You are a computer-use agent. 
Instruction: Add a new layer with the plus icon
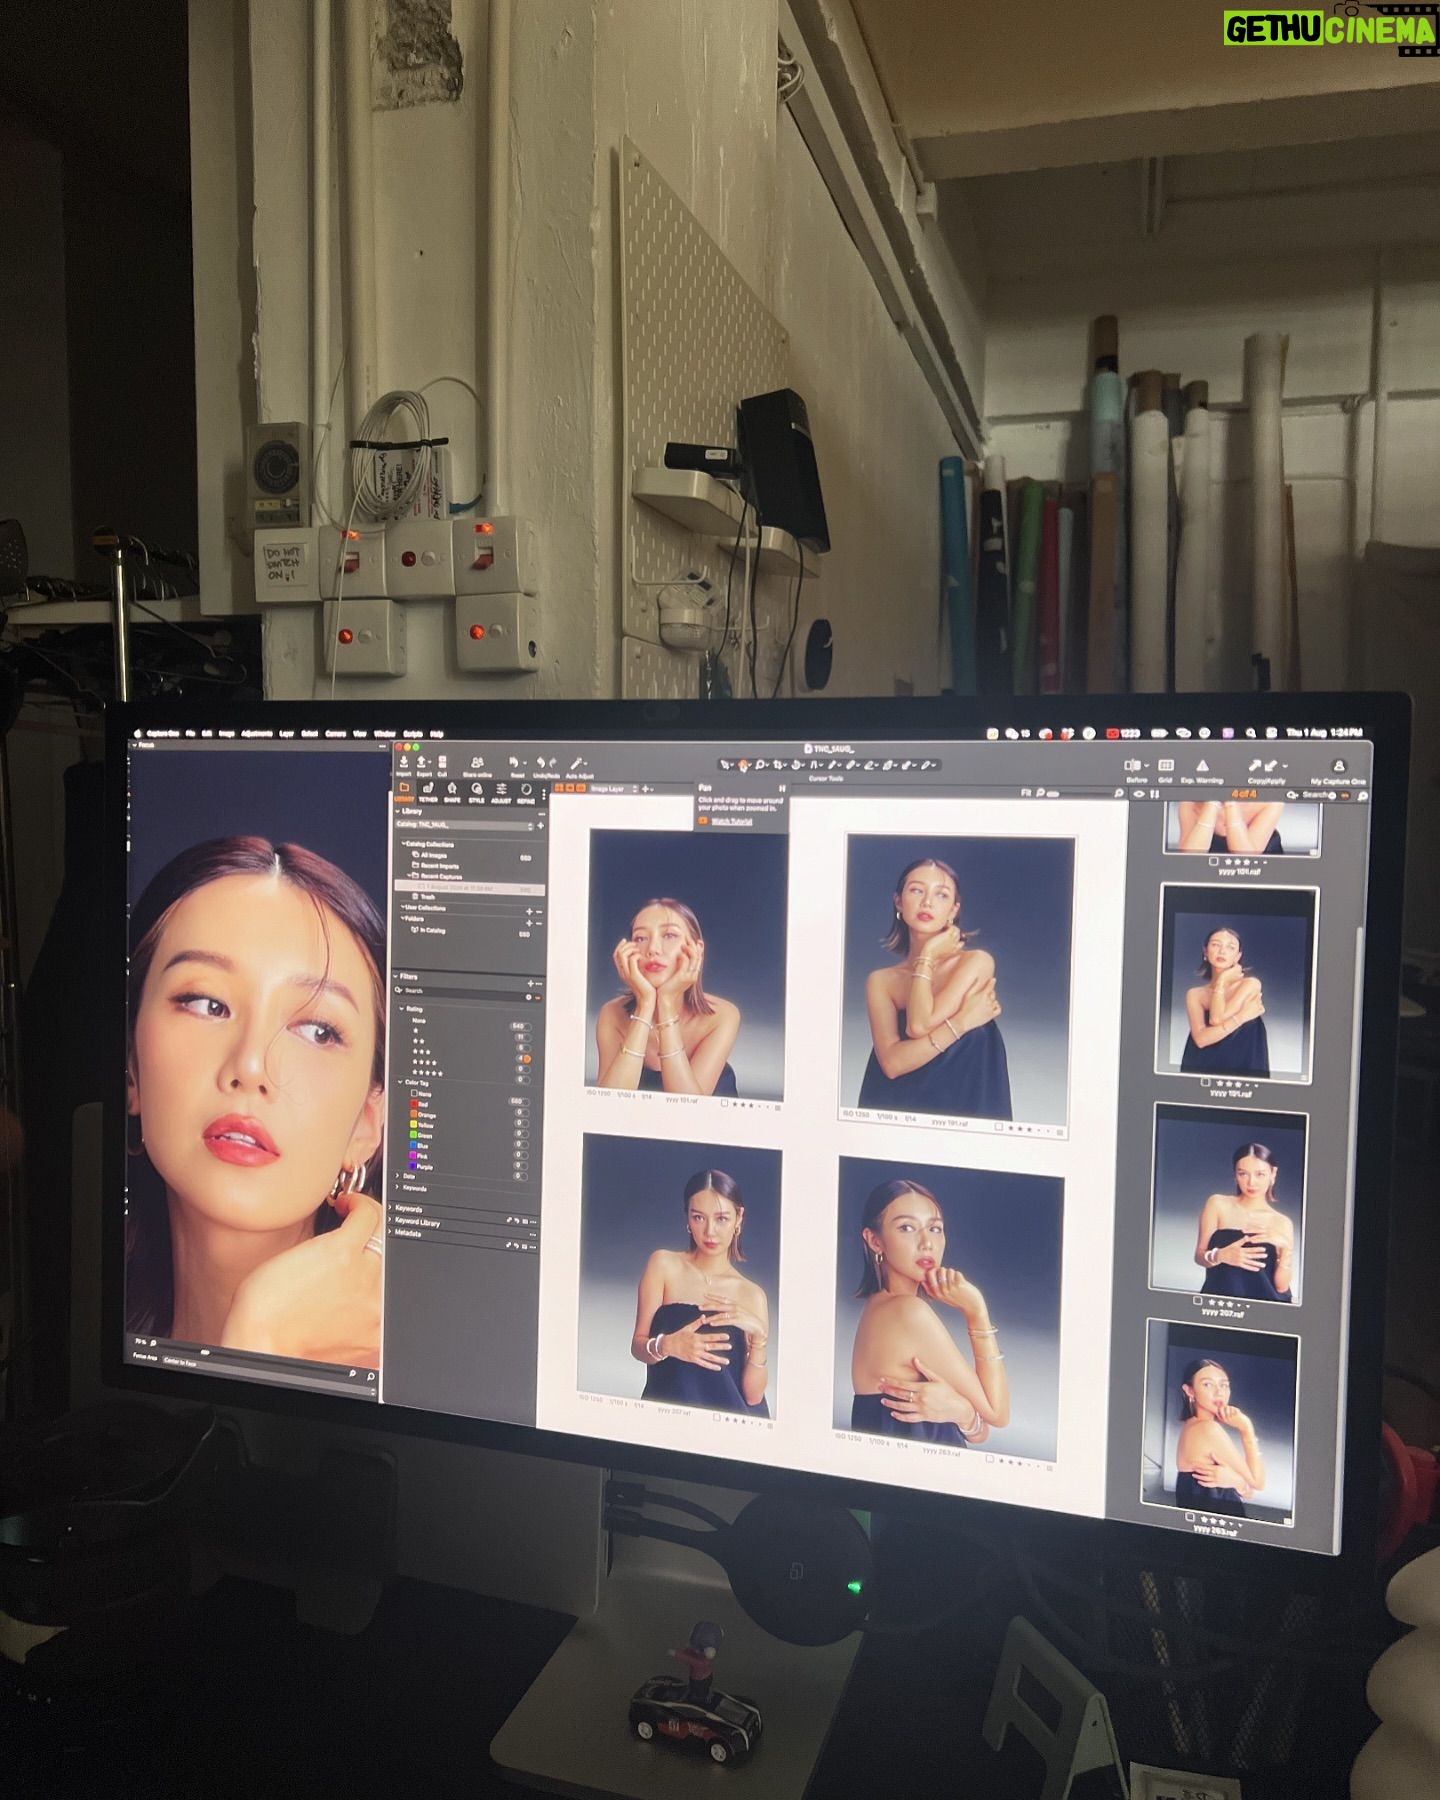point(646,789)
